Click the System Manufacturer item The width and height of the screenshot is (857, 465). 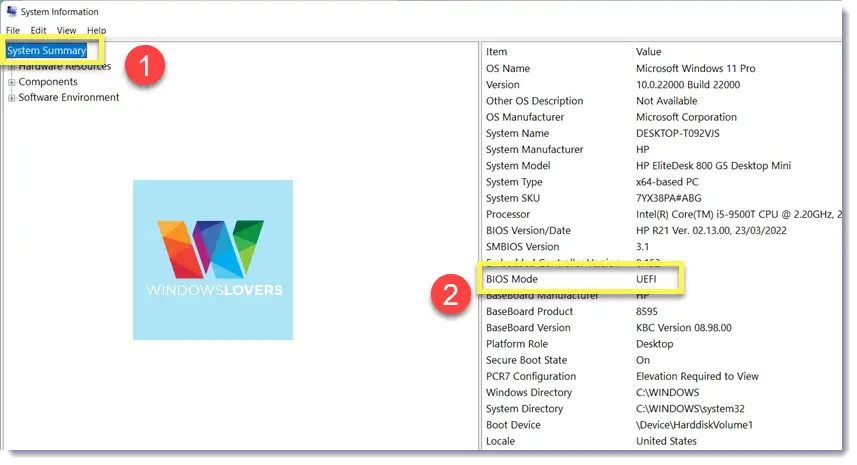pyautogui.click(x=535, y=150)
